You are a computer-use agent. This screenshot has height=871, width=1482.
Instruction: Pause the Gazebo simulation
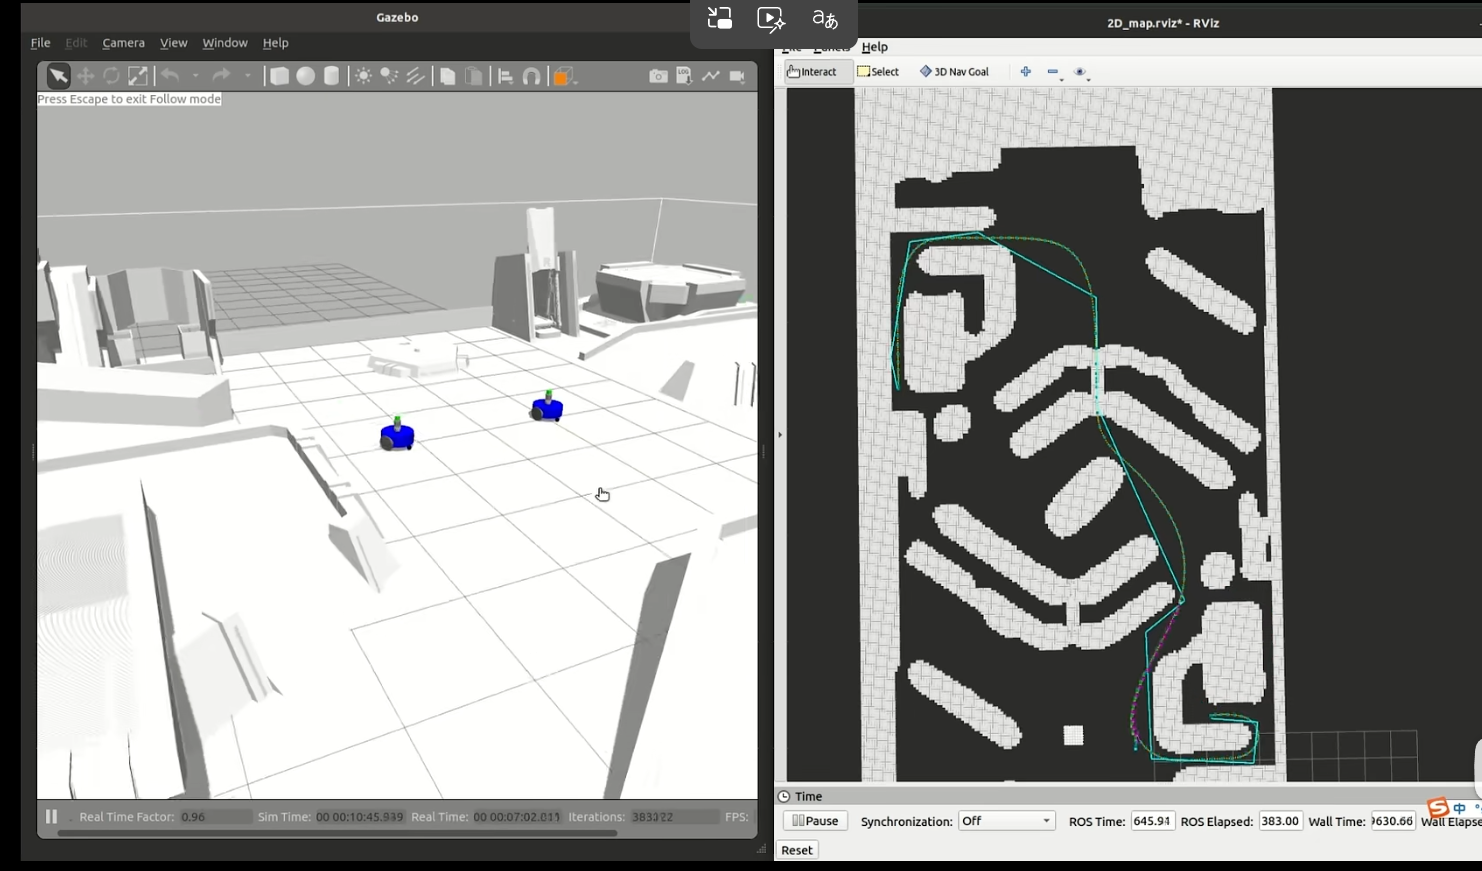point(51,816)
